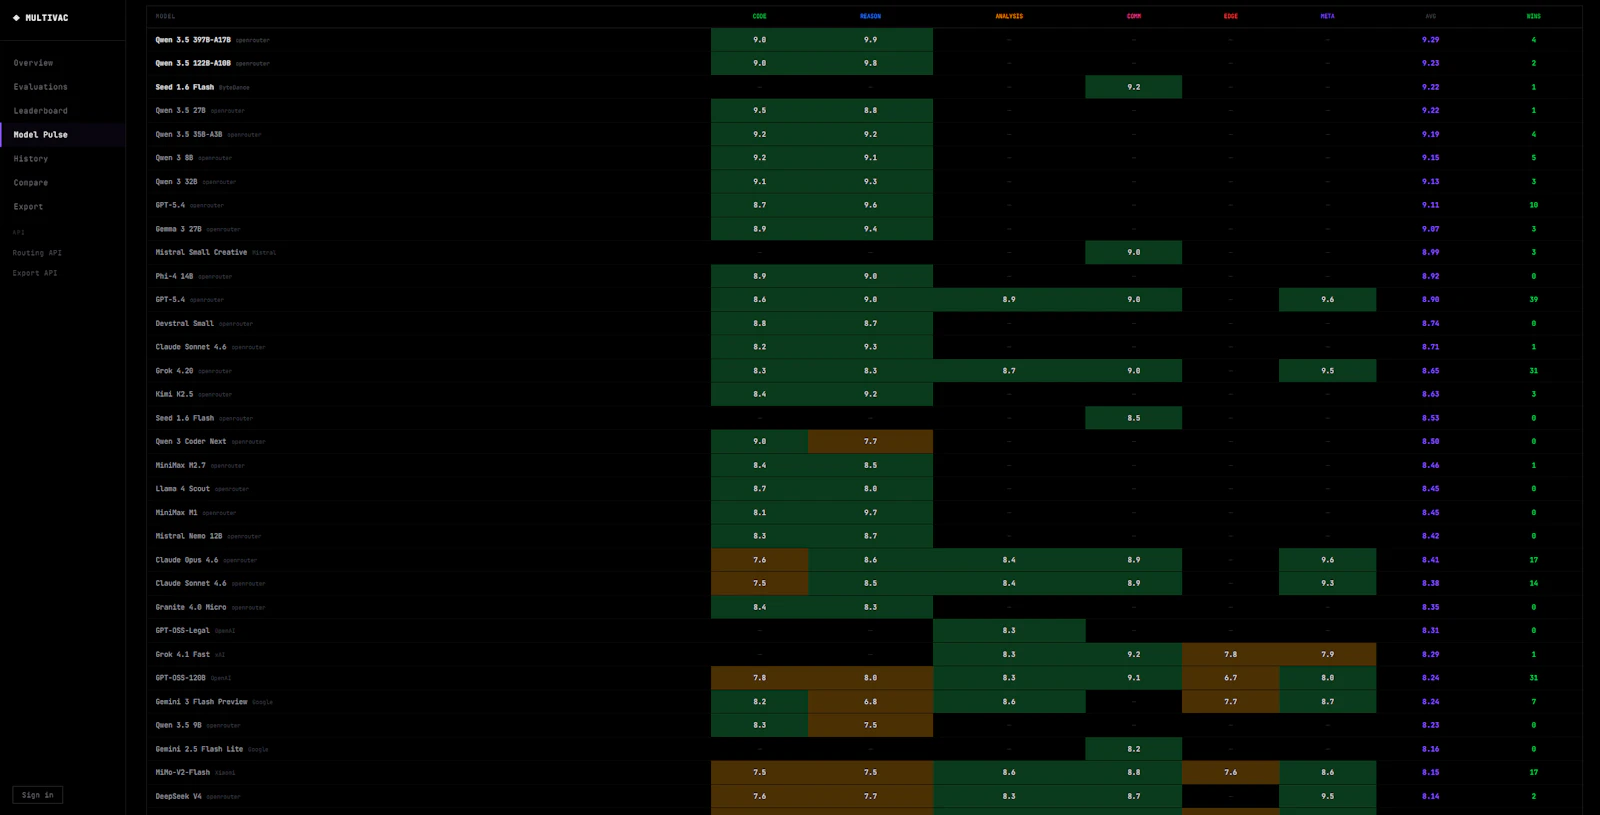This screenshot has width=1600, height=815.
Task: Select Mistral Small Creative model
Action: [201, 252]
